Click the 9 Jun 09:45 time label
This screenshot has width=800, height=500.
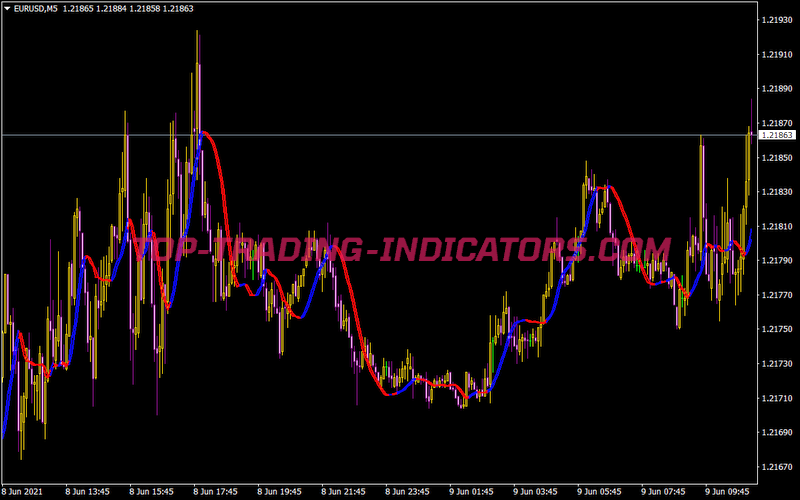(728, 492)
